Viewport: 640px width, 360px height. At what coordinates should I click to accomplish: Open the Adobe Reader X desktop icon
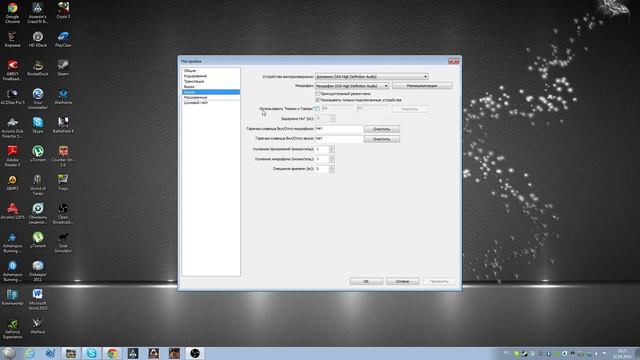pyautogui.click(x=12, y=156)
